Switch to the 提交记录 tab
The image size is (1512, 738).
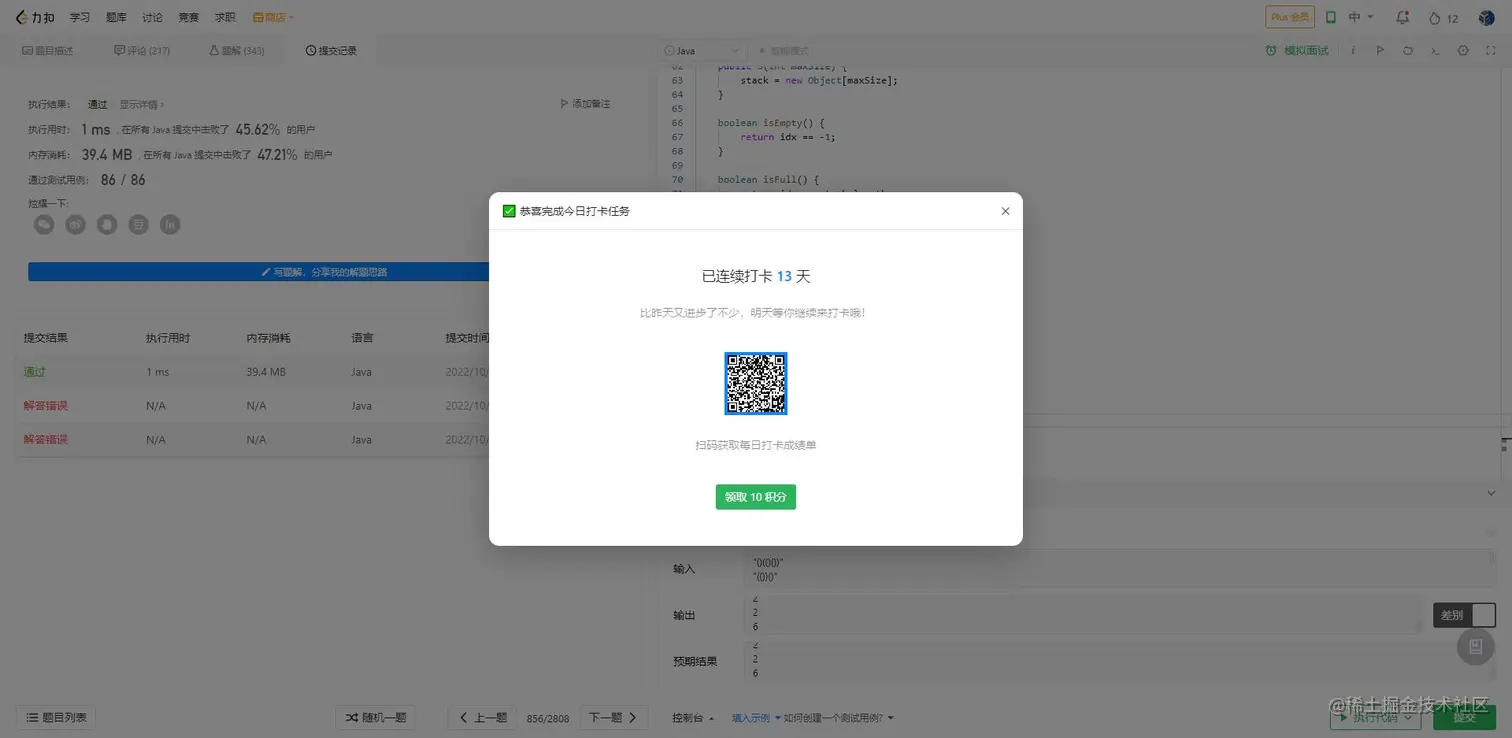[331, 51]
